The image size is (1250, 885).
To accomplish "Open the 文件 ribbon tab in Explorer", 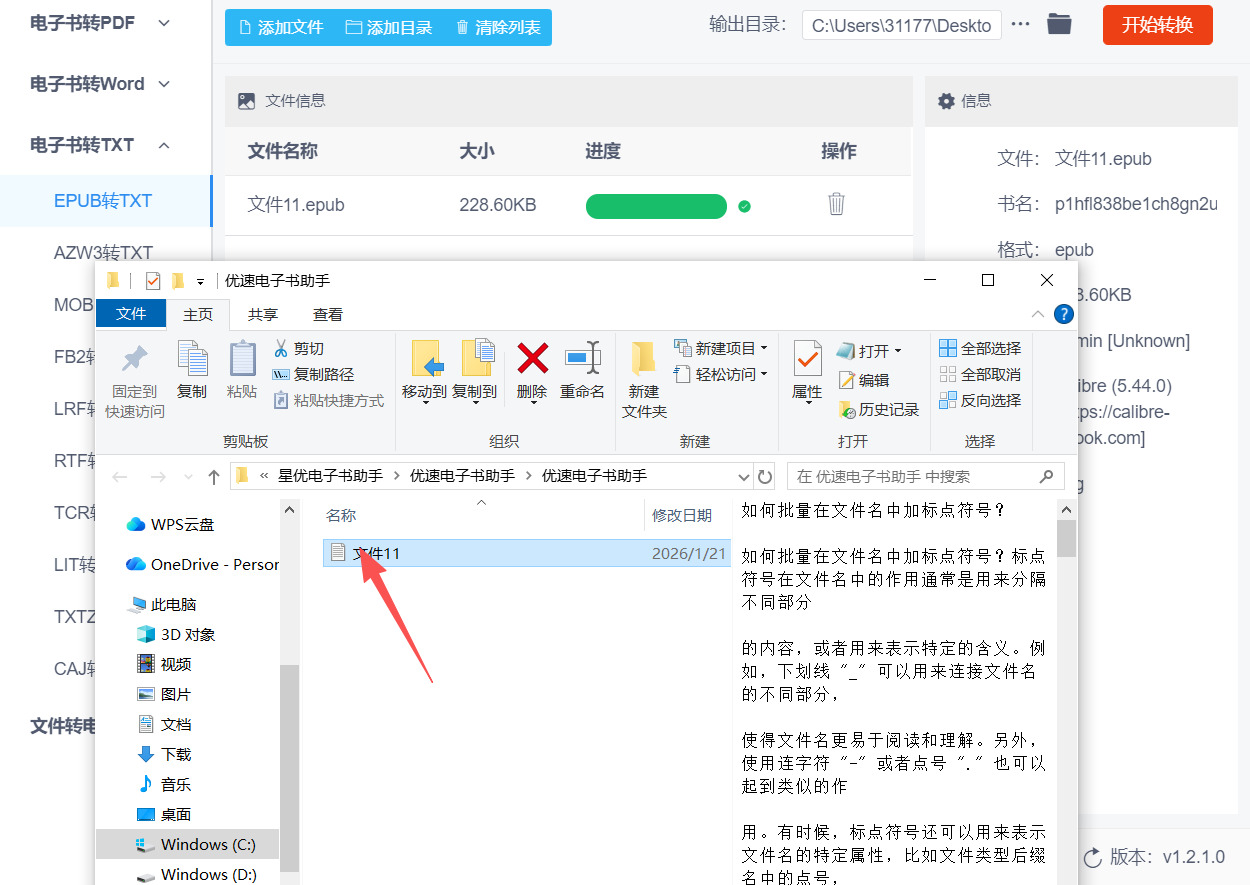I will tap(131, 314).
